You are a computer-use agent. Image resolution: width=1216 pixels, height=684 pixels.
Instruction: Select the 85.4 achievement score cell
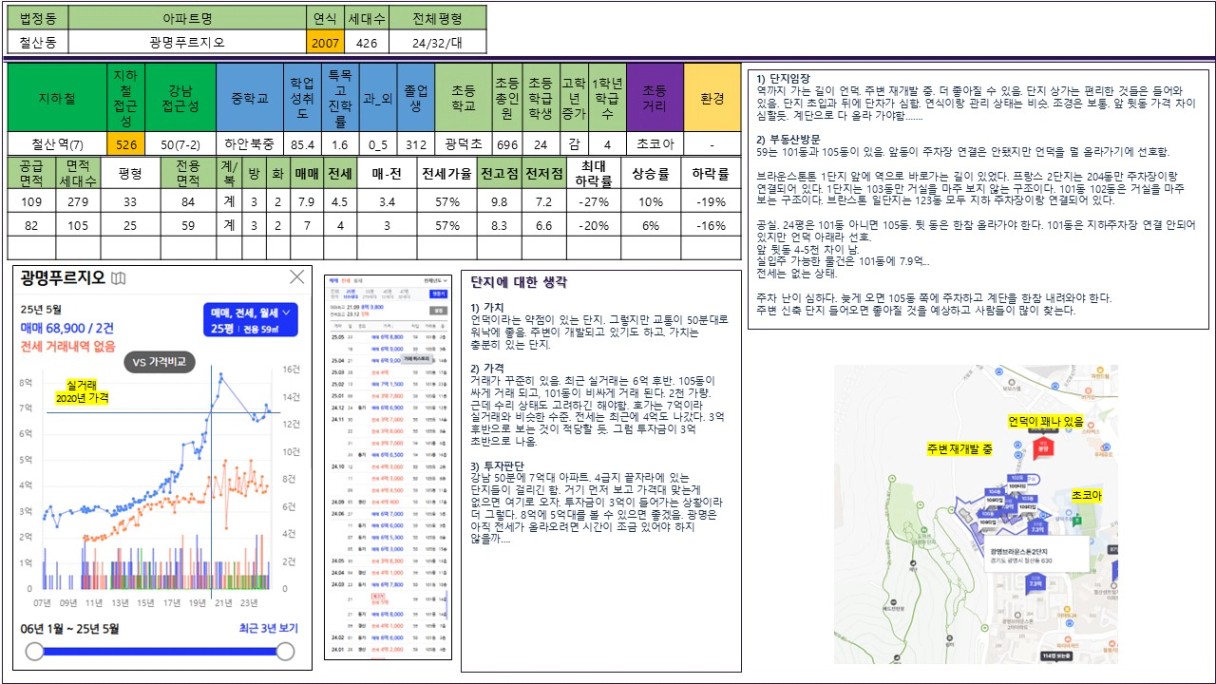coord(303,144)
